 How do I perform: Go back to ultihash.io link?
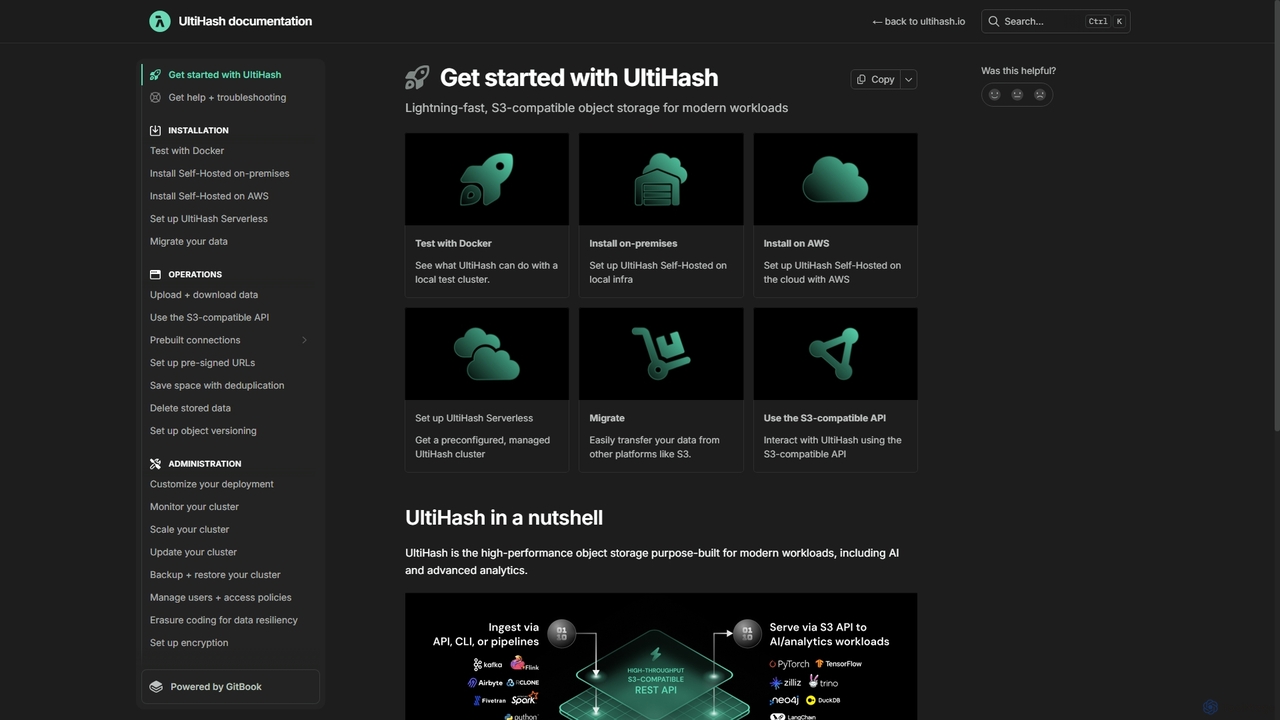point(919,21)
